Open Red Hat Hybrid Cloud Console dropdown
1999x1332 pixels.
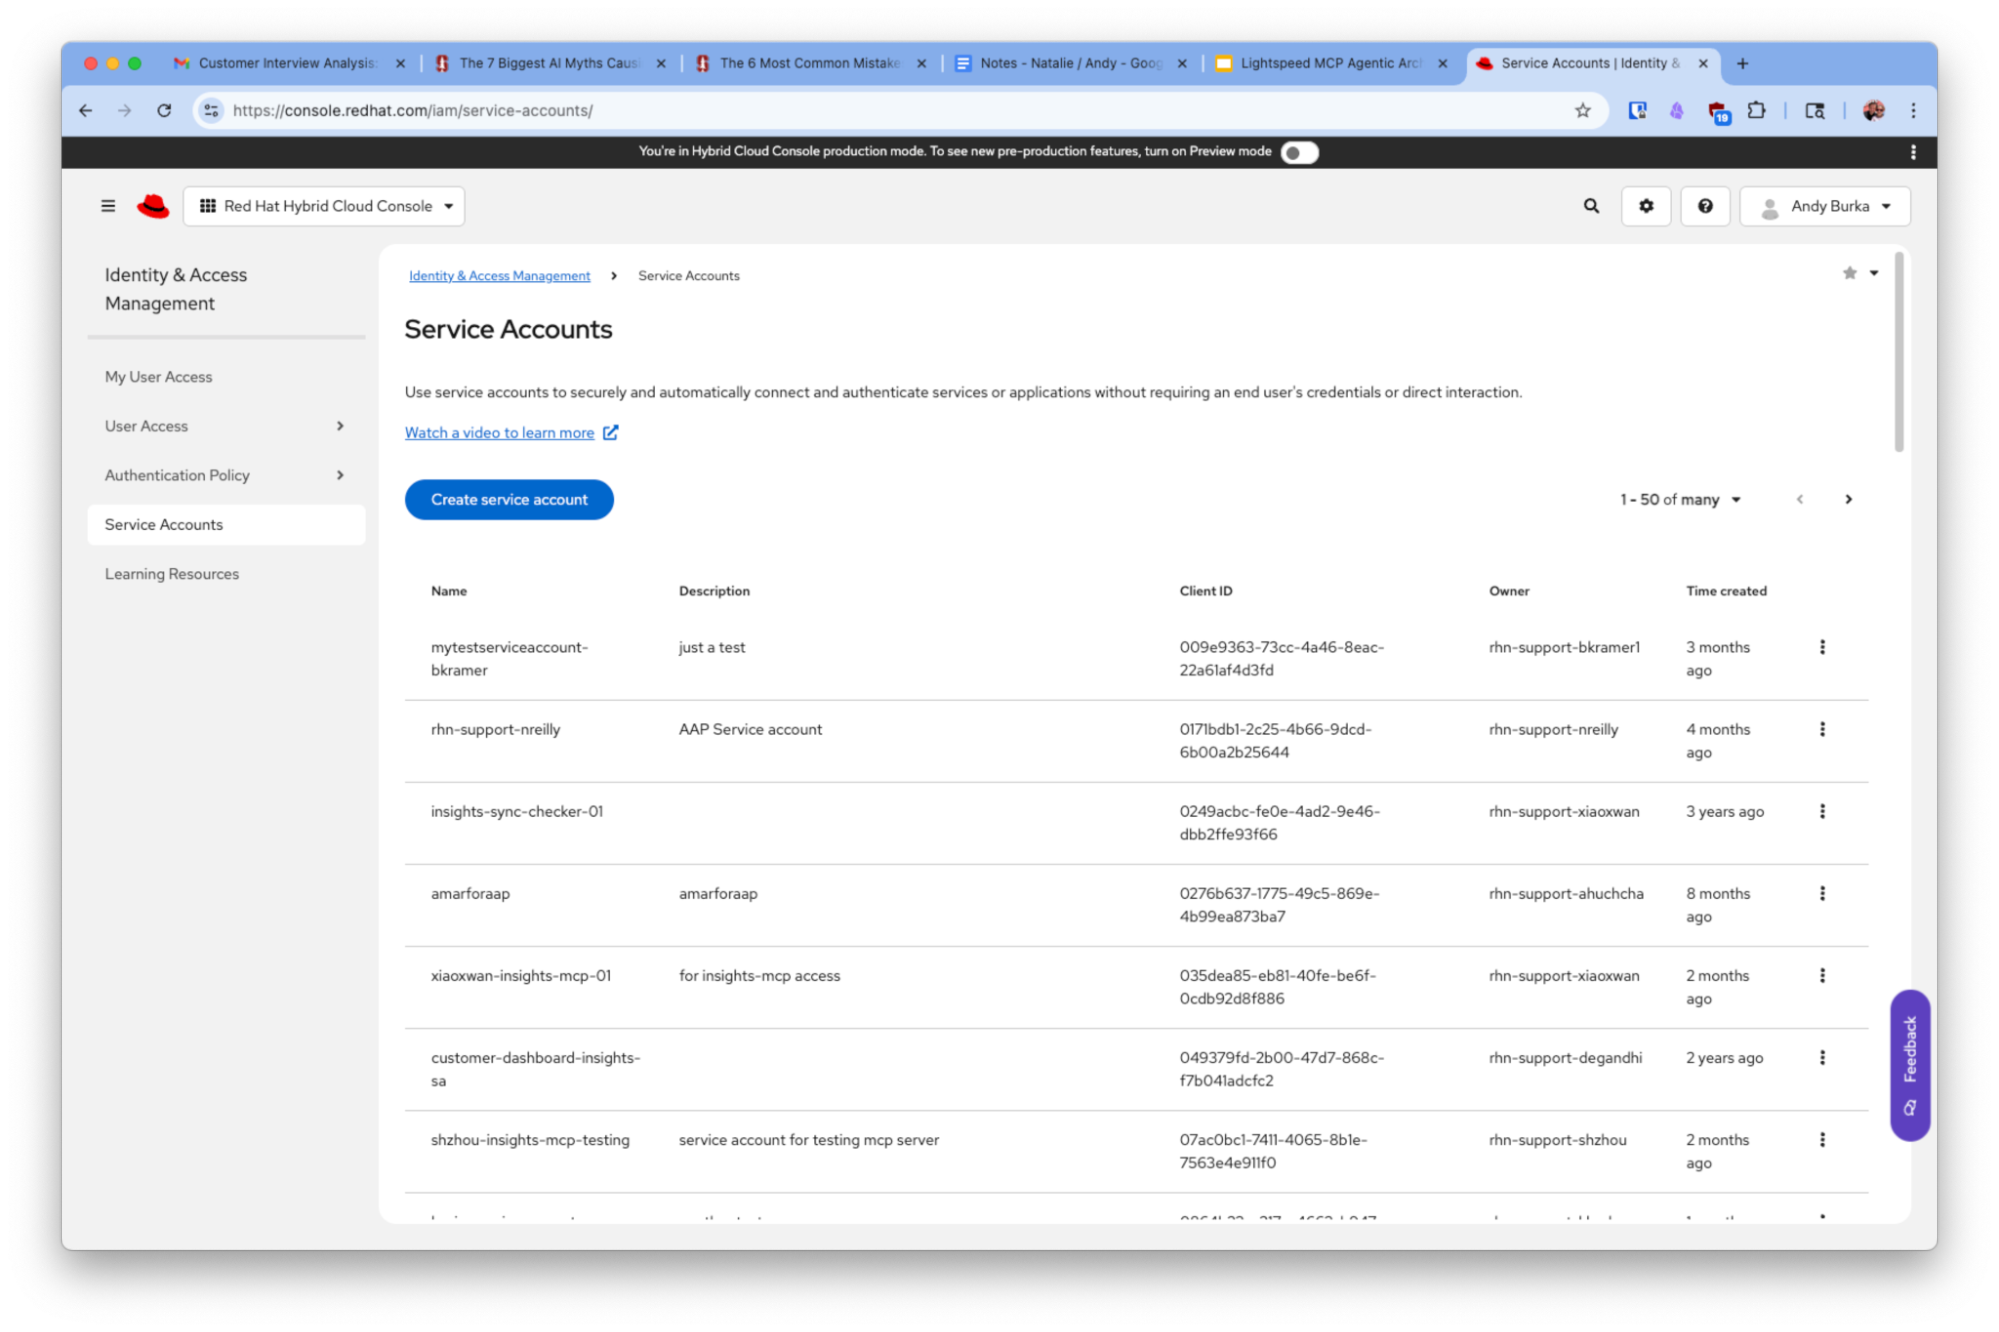(x=325, y=206)
